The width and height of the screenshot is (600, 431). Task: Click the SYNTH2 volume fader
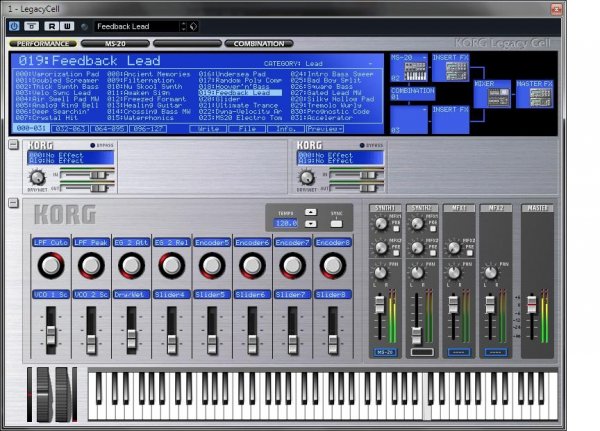tap(416, 336)
